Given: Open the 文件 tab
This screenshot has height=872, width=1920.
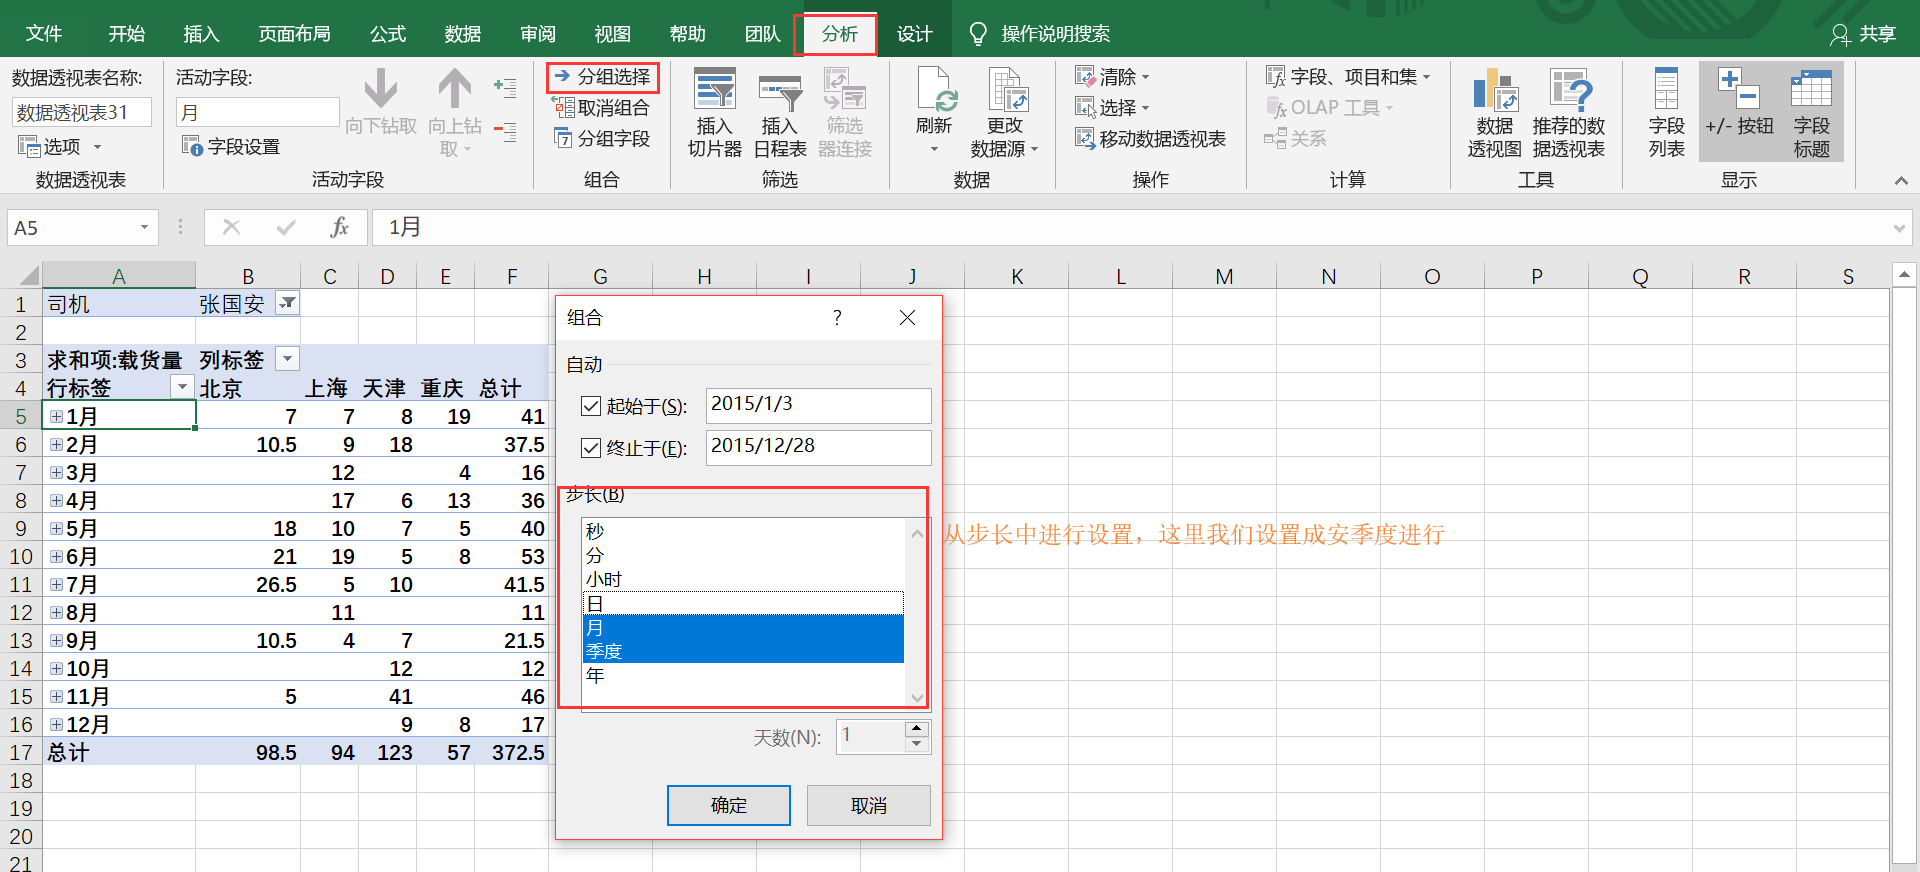Looking at the screenshot, I should point(44,34).
